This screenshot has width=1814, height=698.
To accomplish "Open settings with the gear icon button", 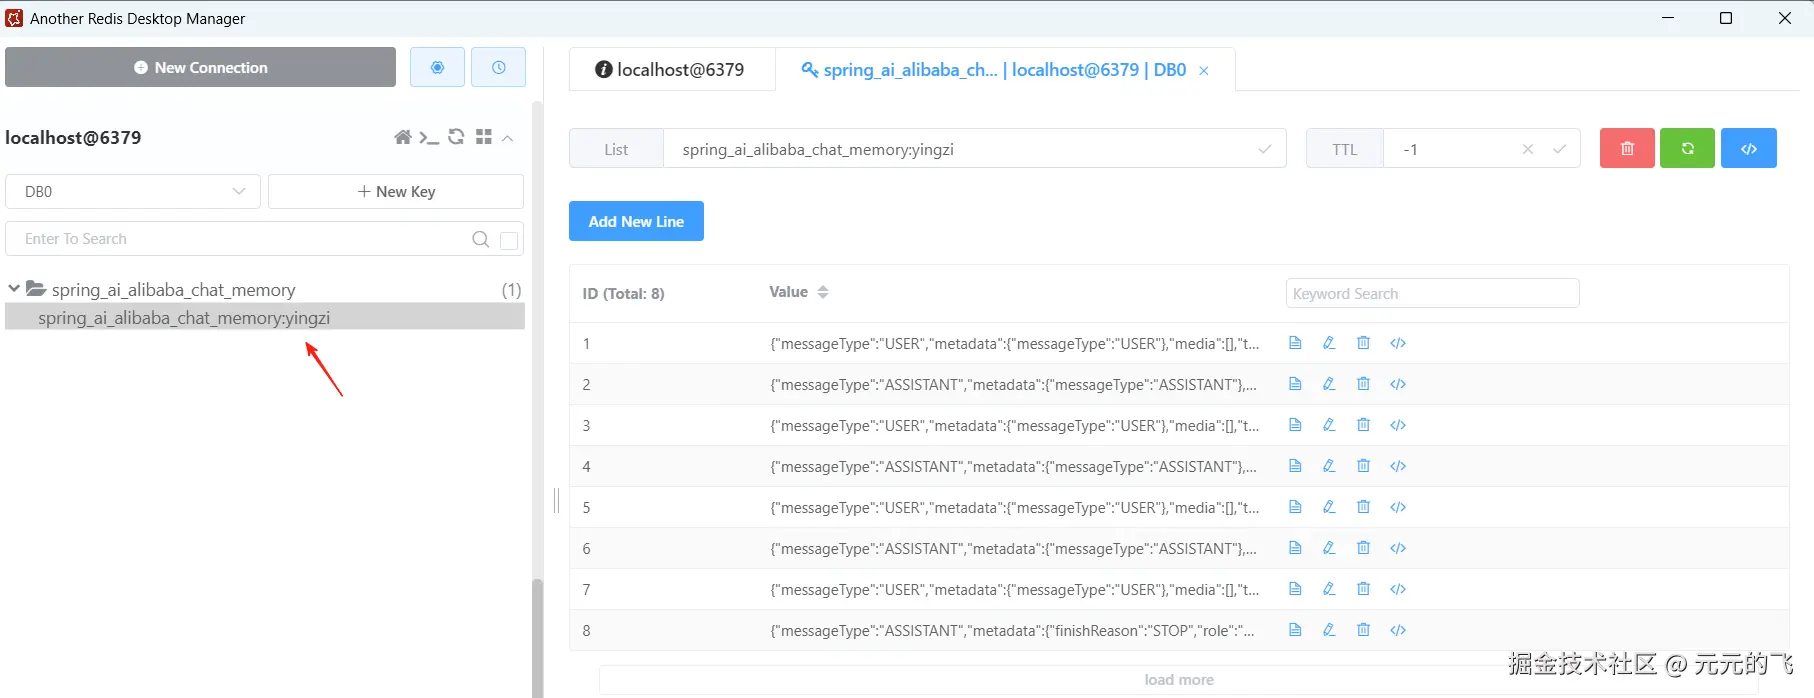I will tap(437, 67).
